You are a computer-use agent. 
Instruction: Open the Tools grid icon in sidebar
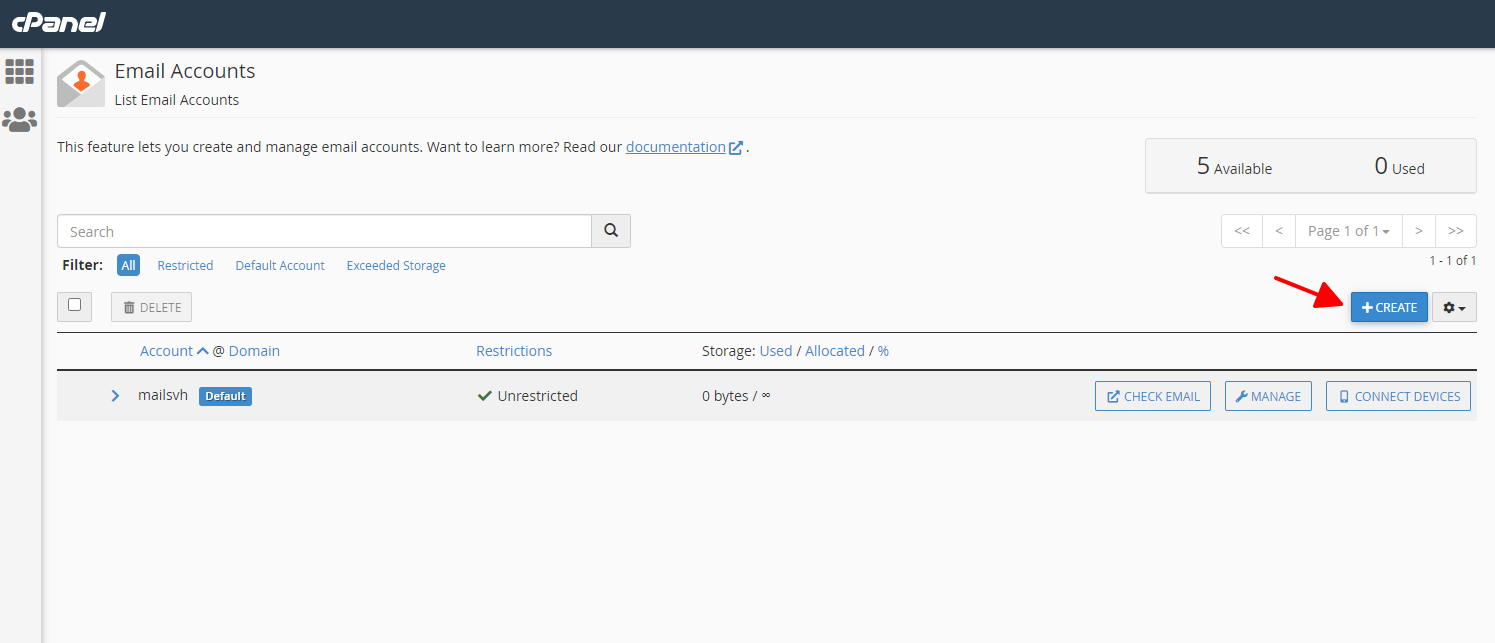pyautogui.click(x=20, y=71)
